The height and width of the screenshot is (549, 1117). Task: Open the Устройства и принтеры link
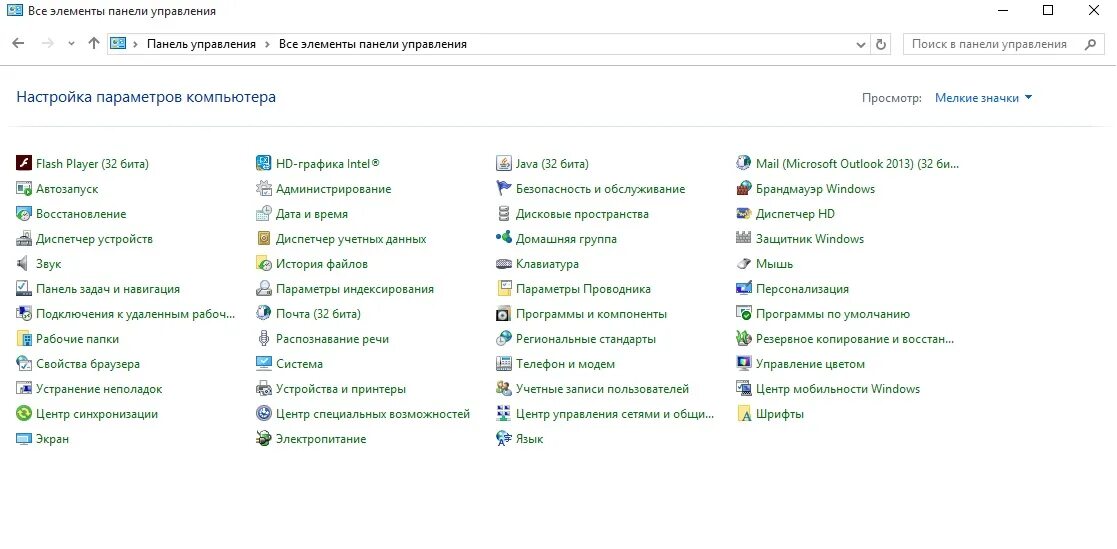click(341, 389)
